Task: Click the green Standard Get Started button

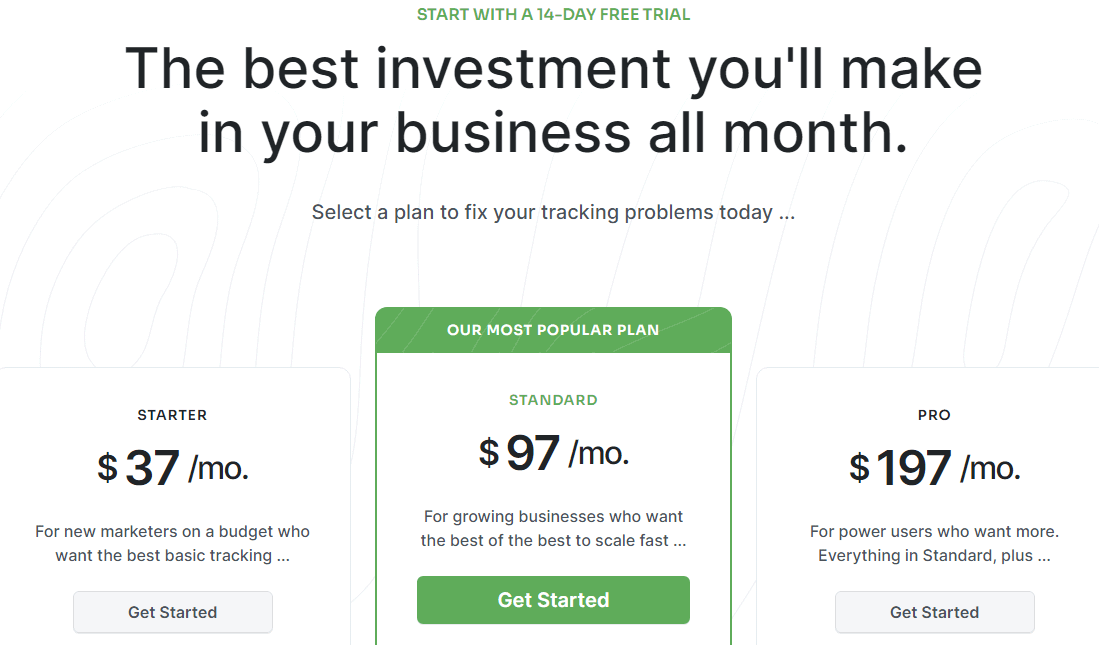Action: point(553,600)
